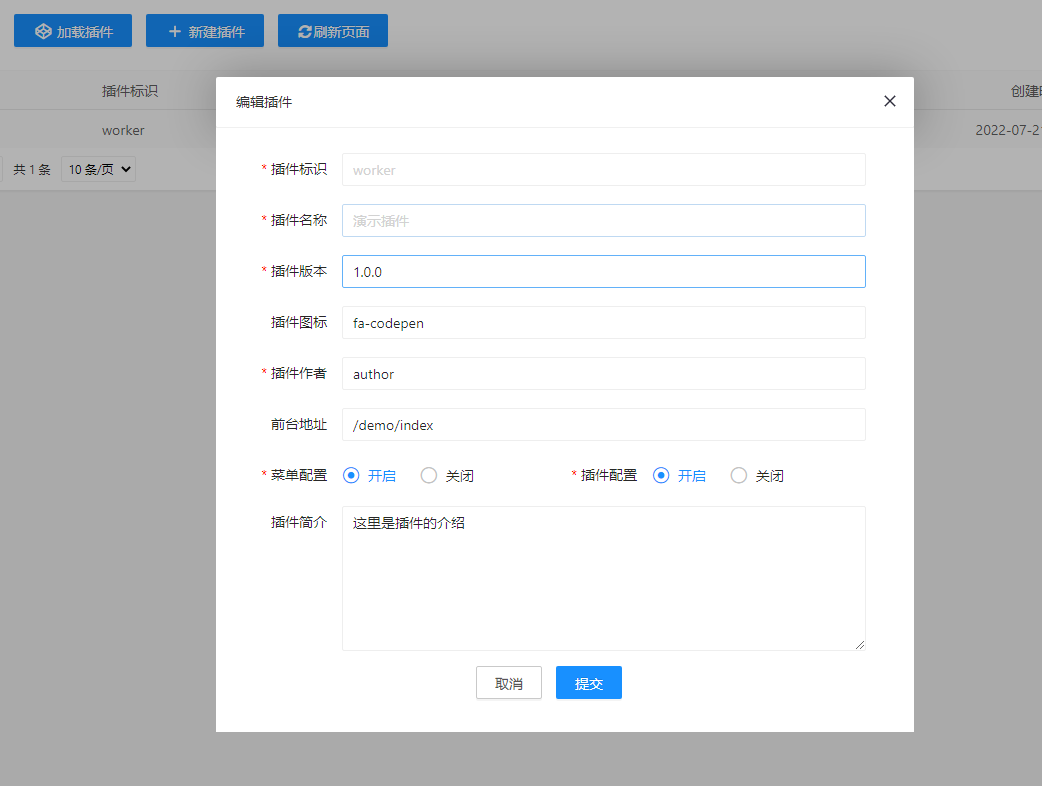Screen dimensions: 1042x786
Task: Select 关闭 radio for 插件配置
Action: point(739,476)
